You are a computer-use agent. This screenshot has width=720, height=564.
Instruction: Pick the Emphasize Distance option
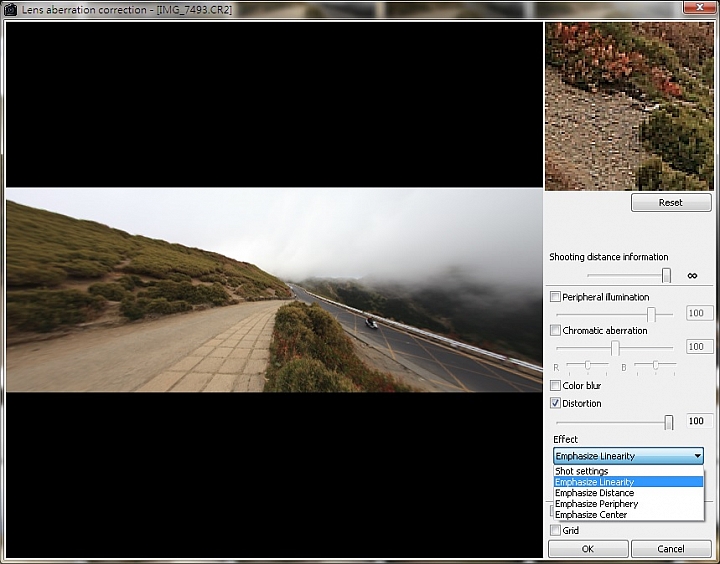tap(628, 493)
